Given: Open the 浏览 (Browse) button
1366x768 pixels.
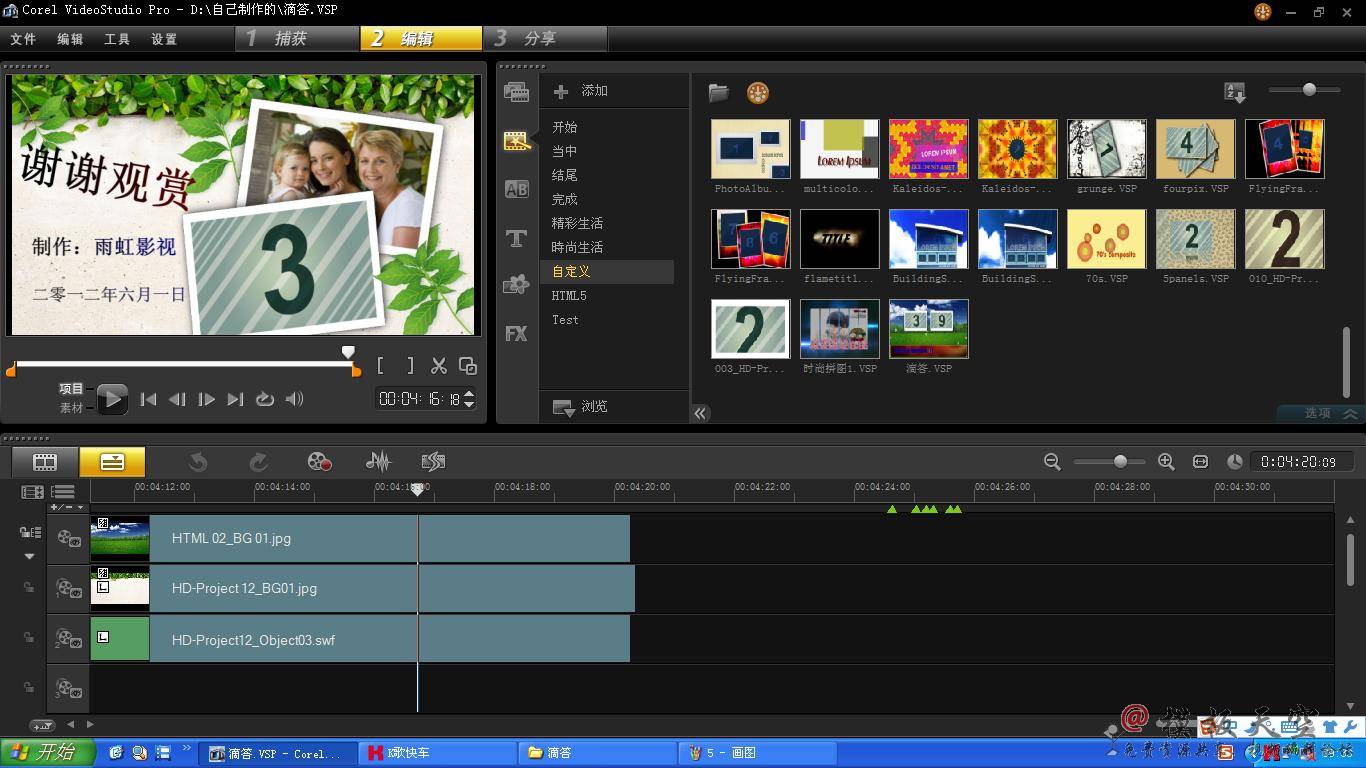Looking at the screenshot, I should 581,407.
